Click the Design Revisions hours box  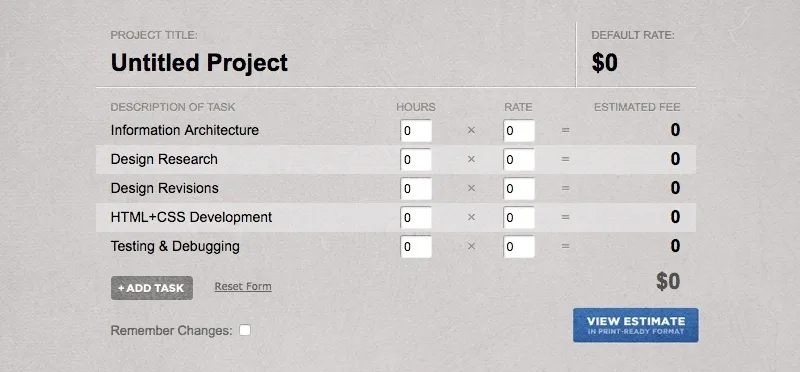tap(416, 189)
